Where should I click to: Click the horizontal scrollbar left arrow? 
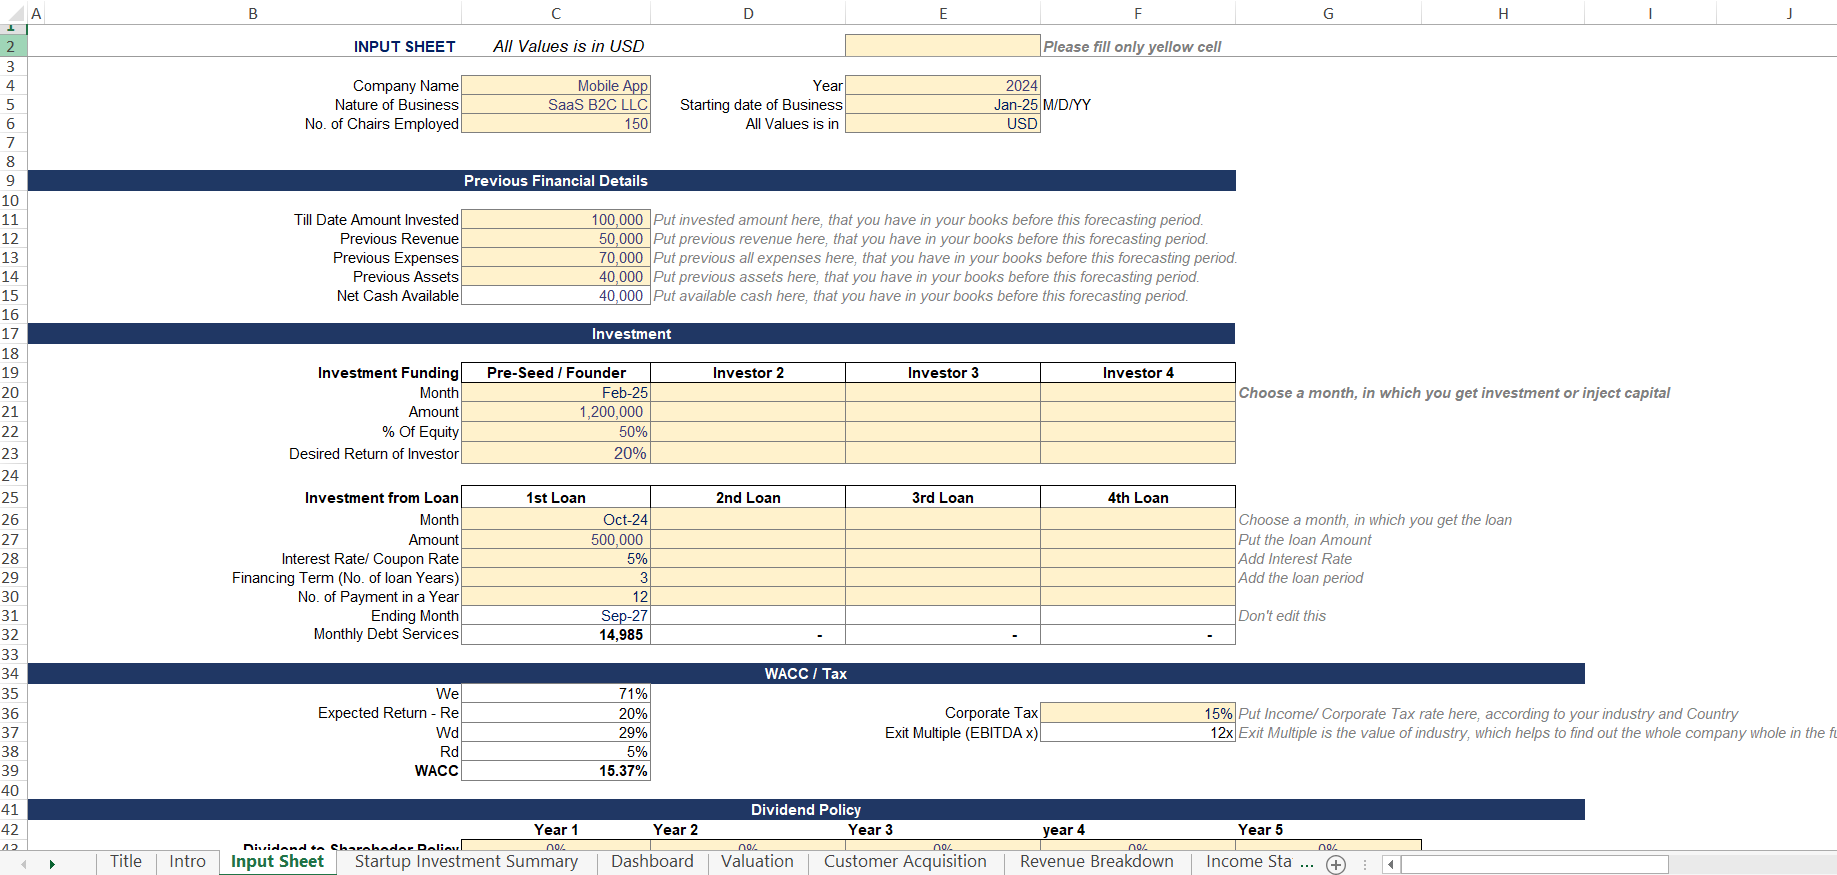(1390, 865)
